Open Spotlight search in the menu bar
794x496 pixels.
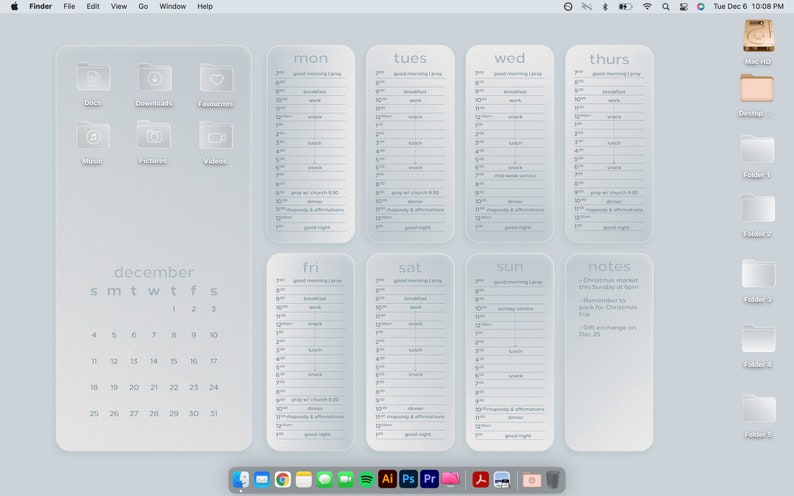coord(666,7)
